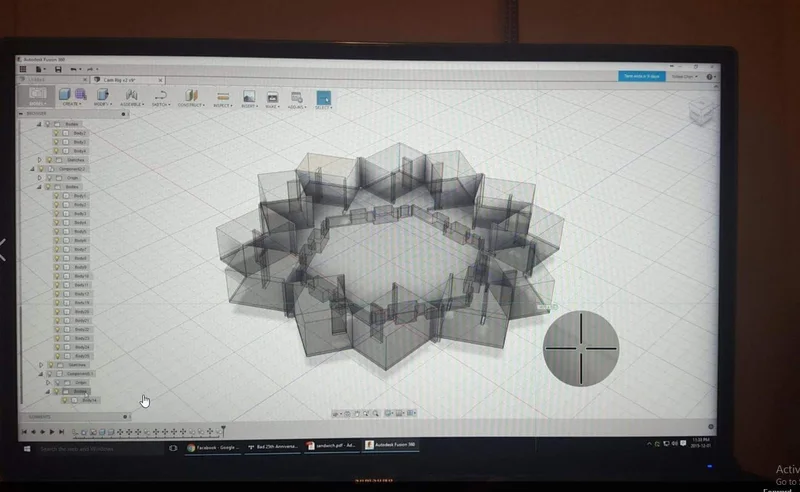Click the Create Form purple icon
The width and height of the screenshot is (800, 492).
click(x=81, y=94)
